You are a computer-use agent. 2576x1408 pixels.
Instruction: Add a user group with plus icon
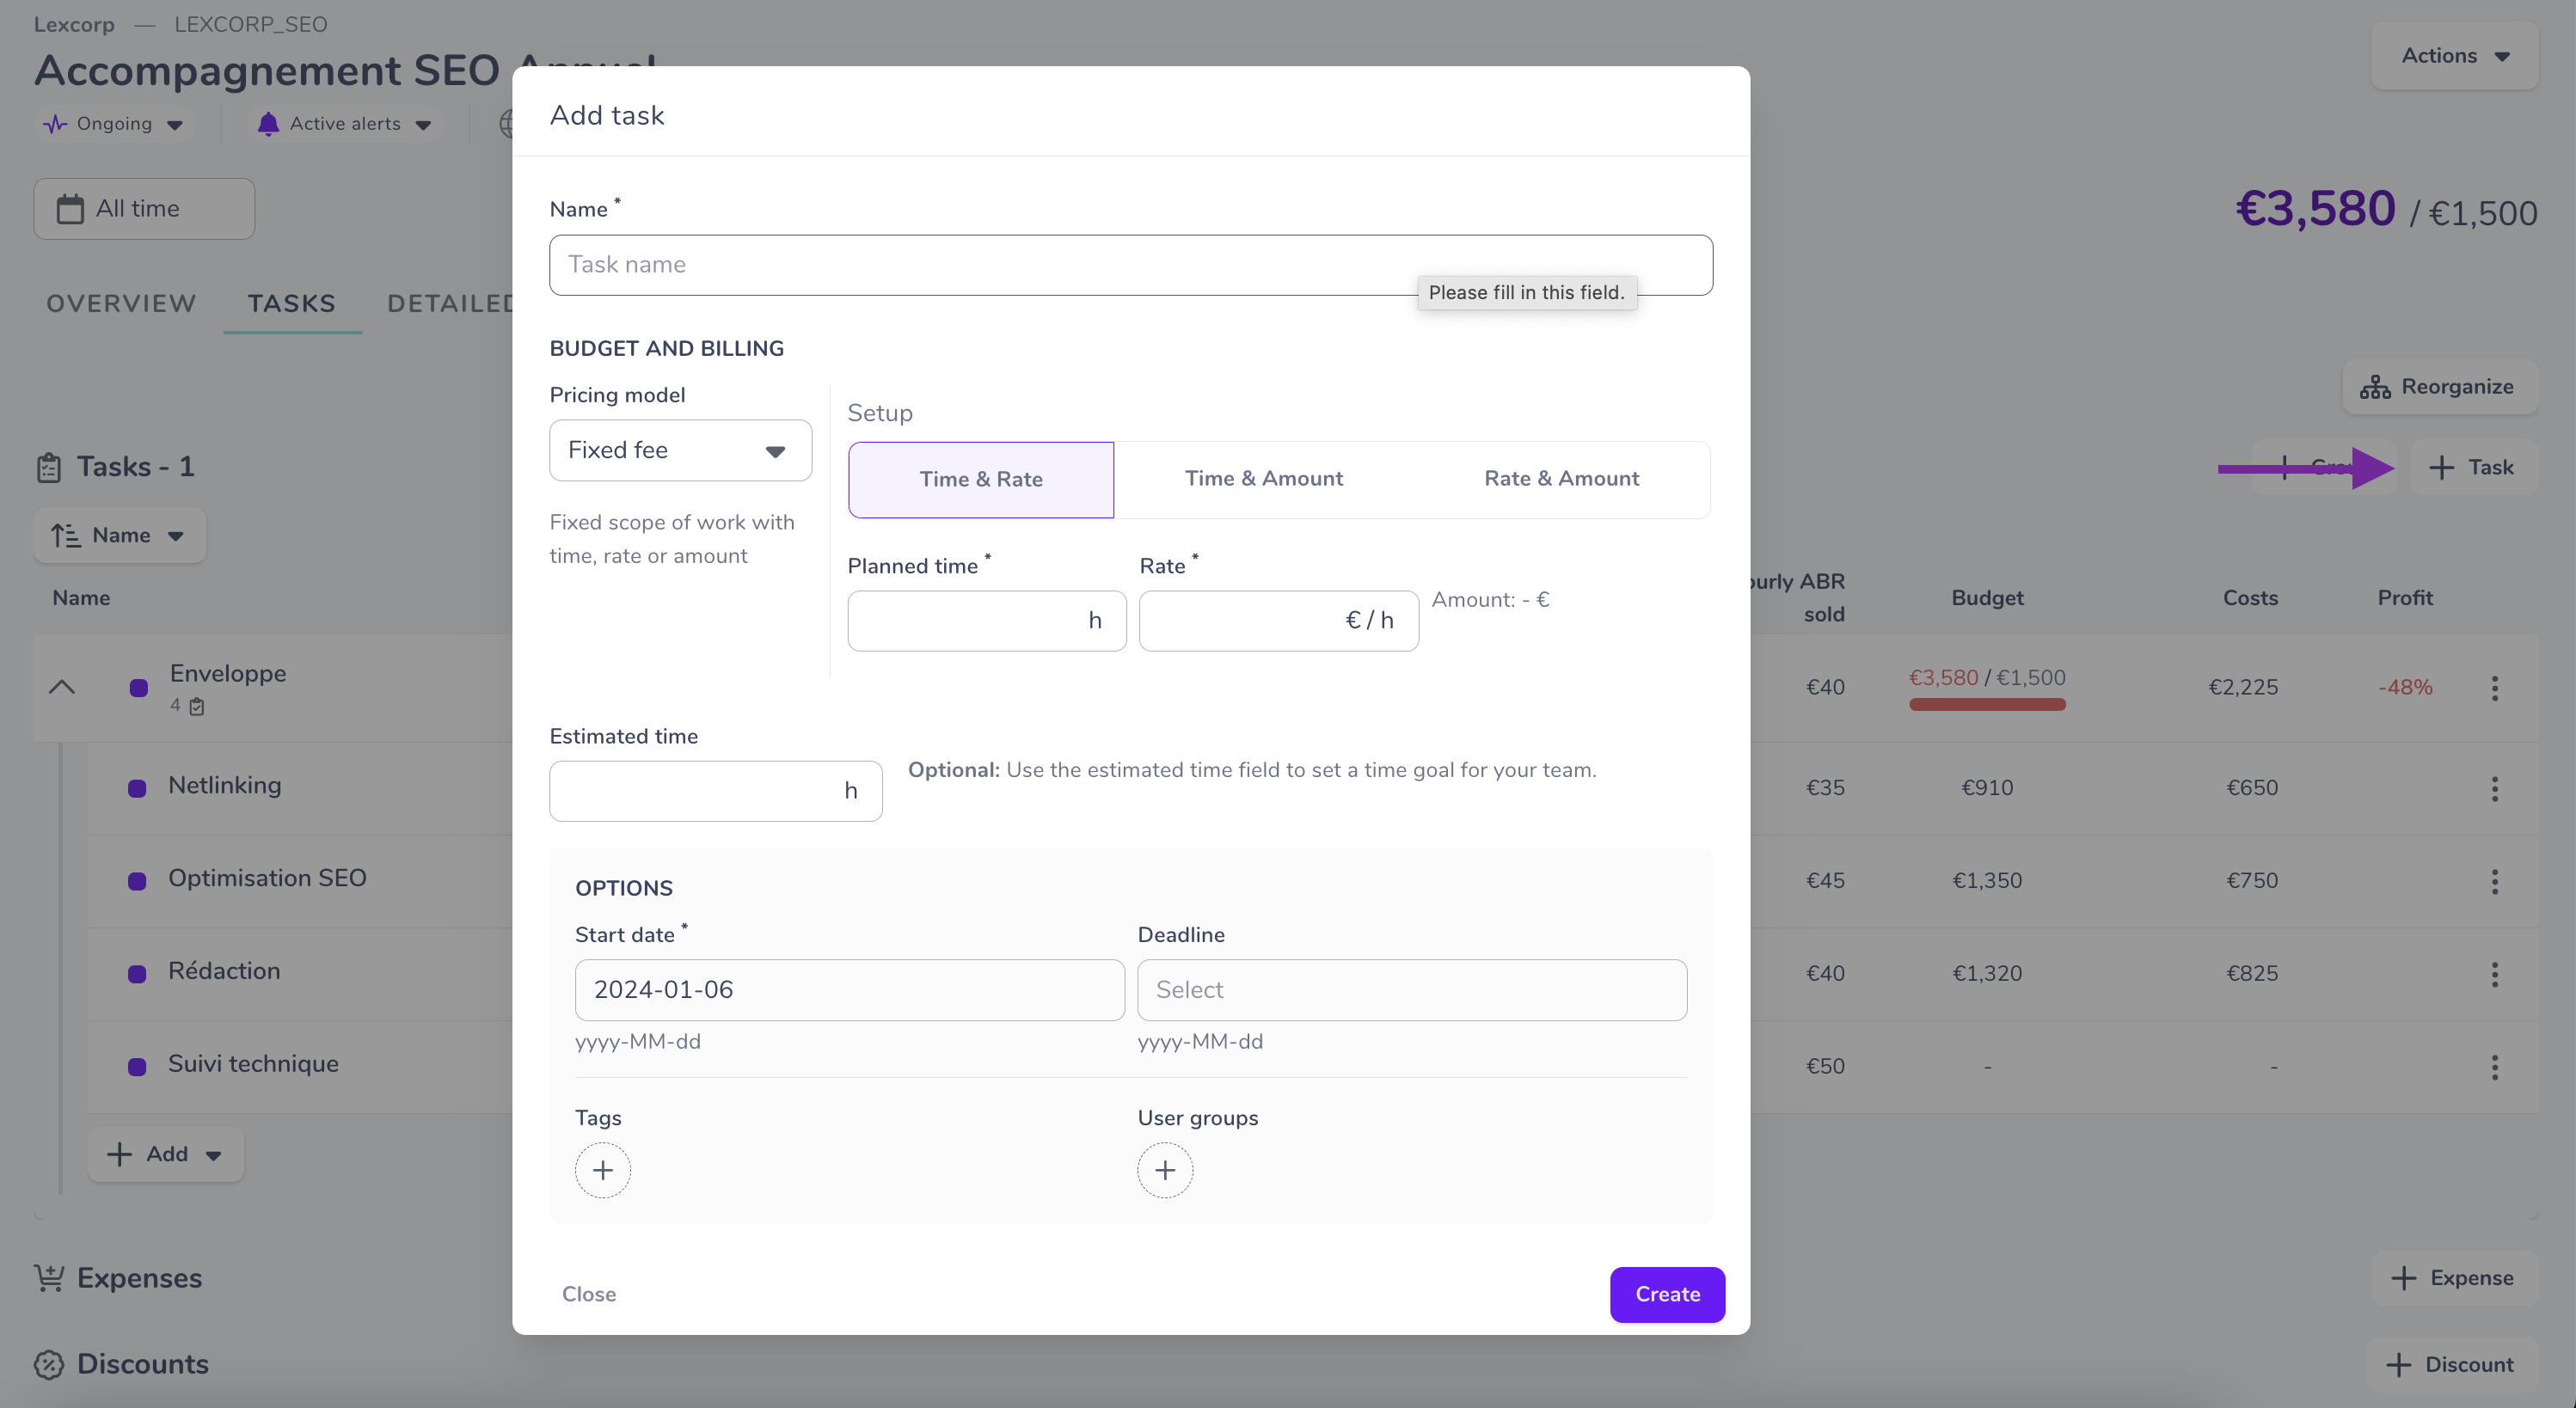pos(1164,1170)
